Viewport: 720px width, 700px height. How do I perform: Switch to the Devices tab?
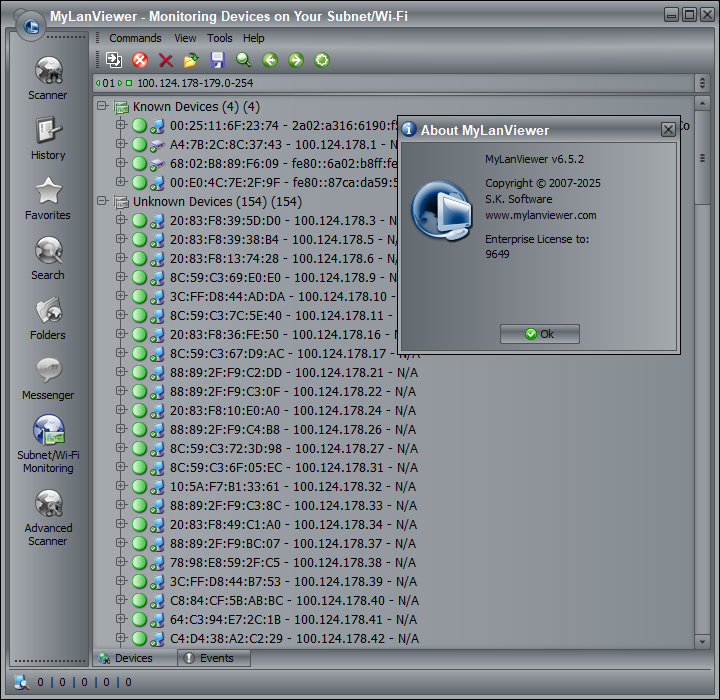(135, 658)
